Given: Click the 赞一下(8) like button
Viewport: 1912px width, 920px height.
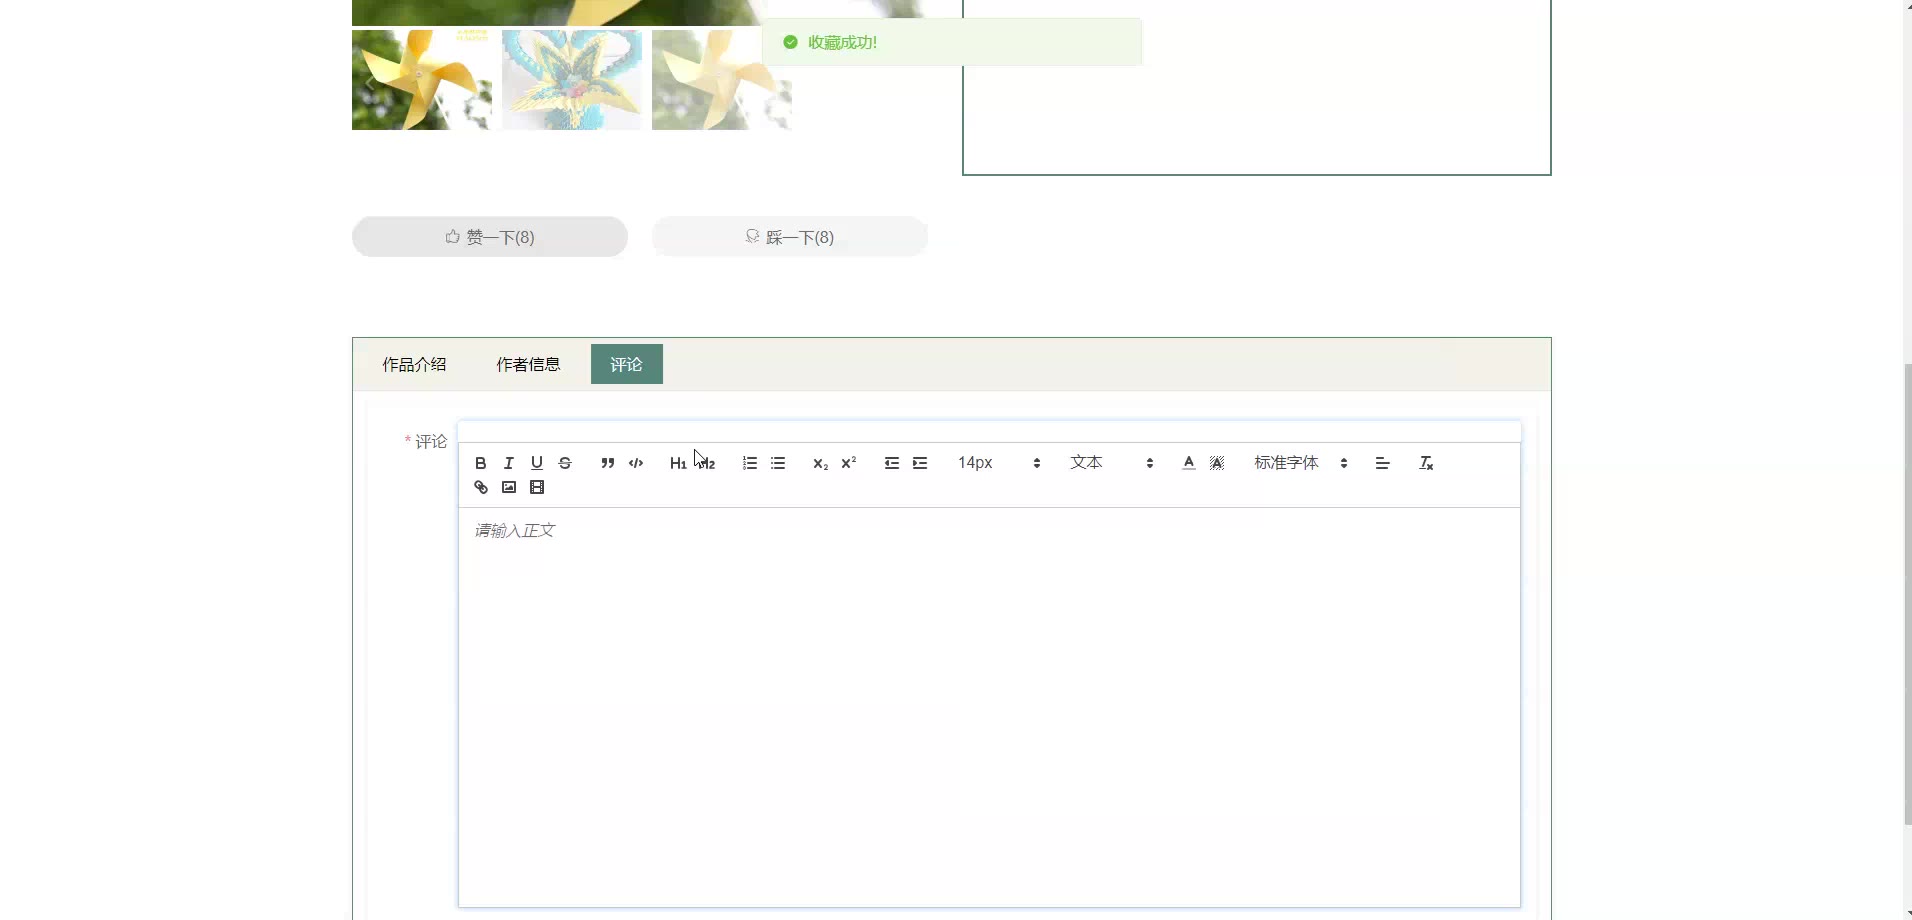Looking at the screenshot, I should tap(490, 237).
